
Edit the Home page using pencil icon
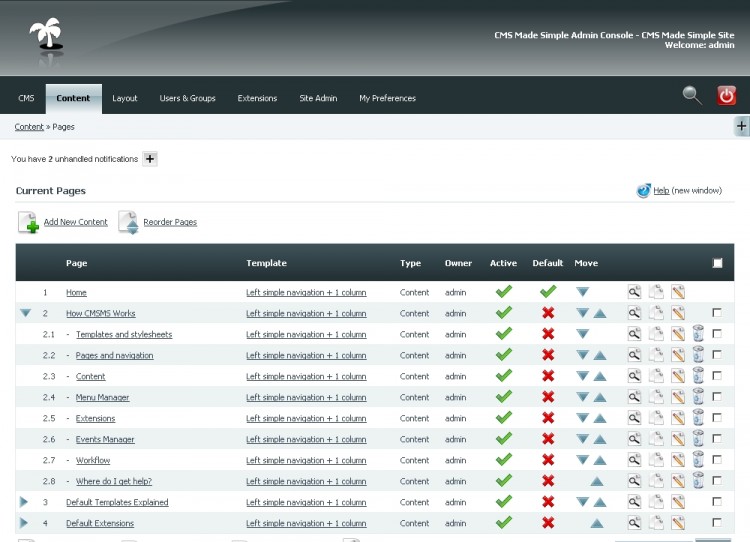tap(678, 292)
